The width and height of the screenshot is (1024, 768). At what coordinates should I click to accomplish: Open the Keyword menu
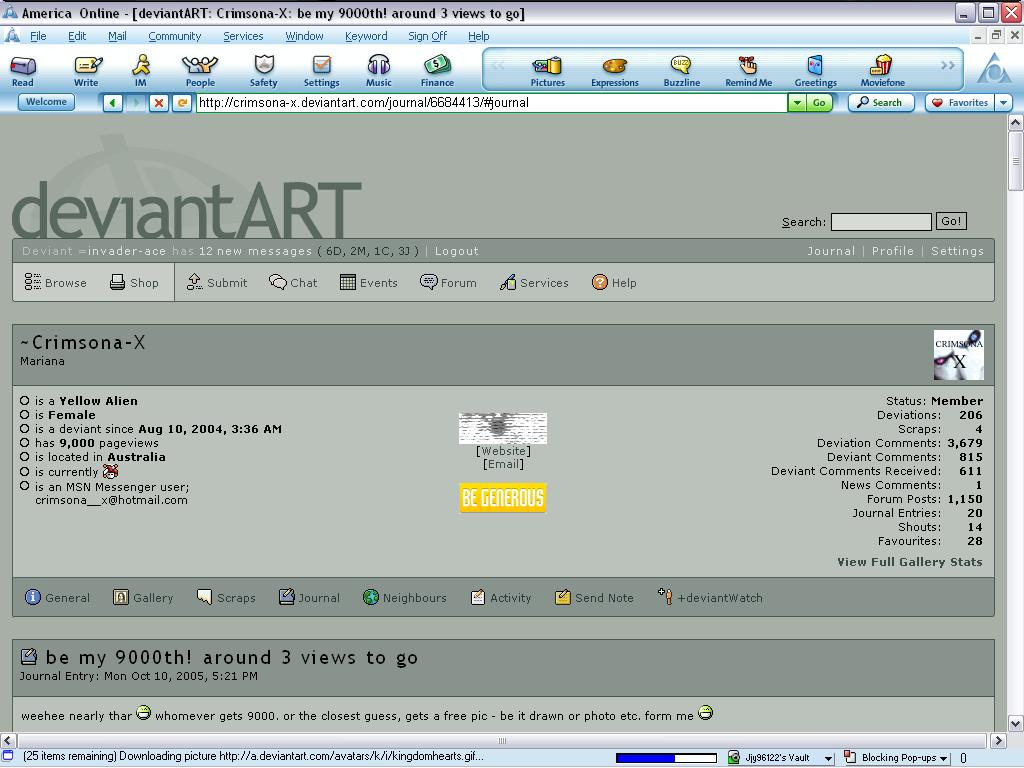366,36
